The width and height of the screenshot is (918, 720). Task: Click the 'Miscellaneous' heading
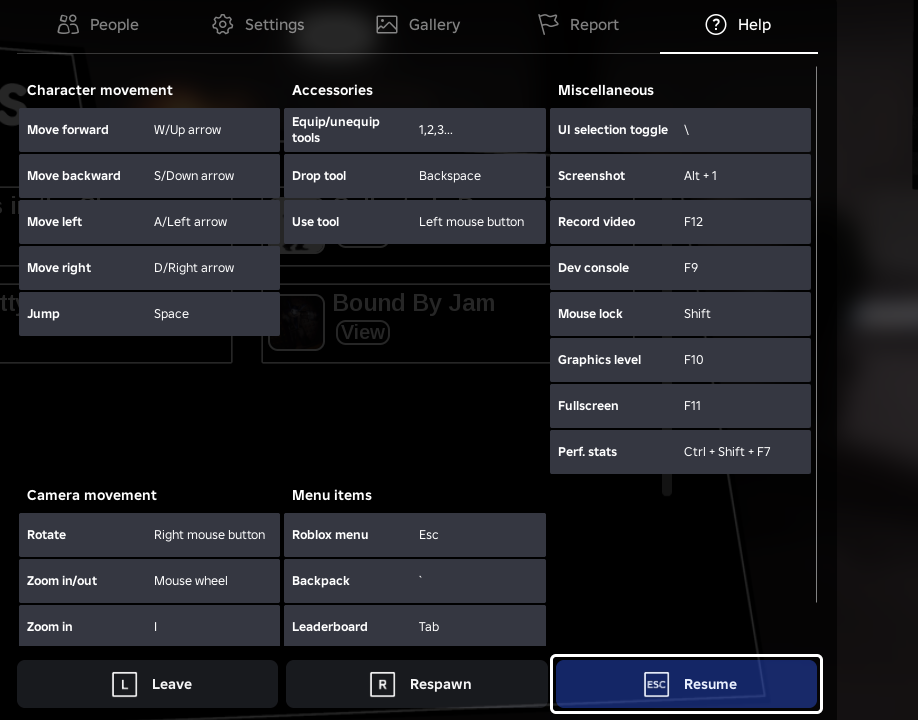[605, 90]
